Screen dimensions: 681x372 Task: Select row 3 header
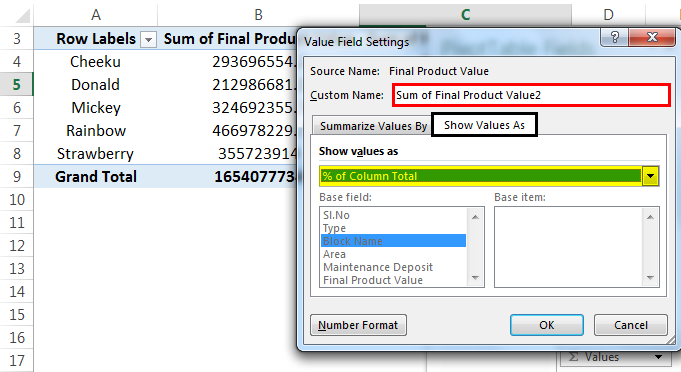17,39
